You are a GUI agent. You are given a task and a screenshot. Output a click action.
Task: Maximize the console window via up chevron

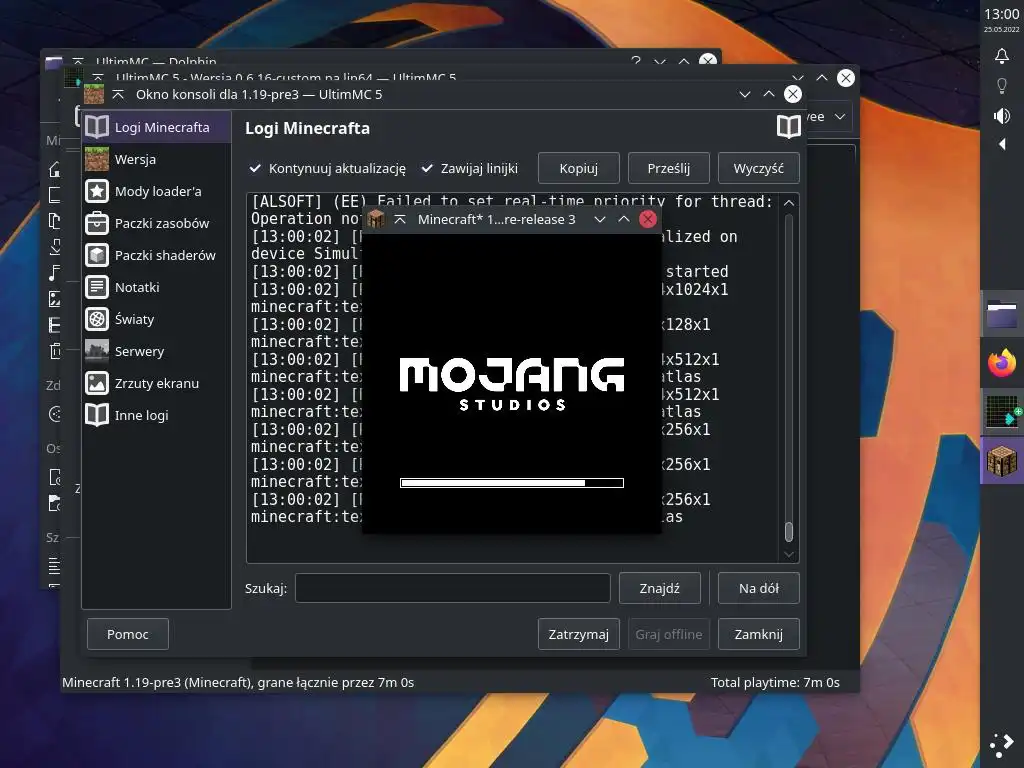(x=769, y=95)
